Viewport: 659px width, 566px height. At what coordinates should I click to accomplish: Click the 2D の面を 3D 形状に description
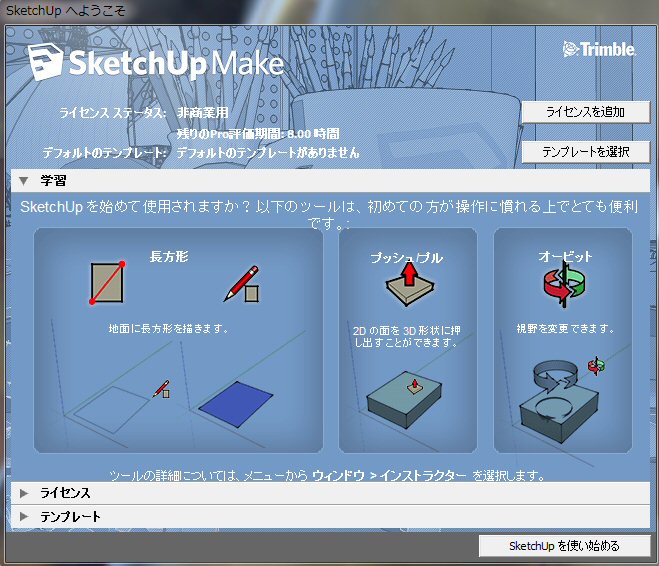pyautogui.click(x=406, y=336)
